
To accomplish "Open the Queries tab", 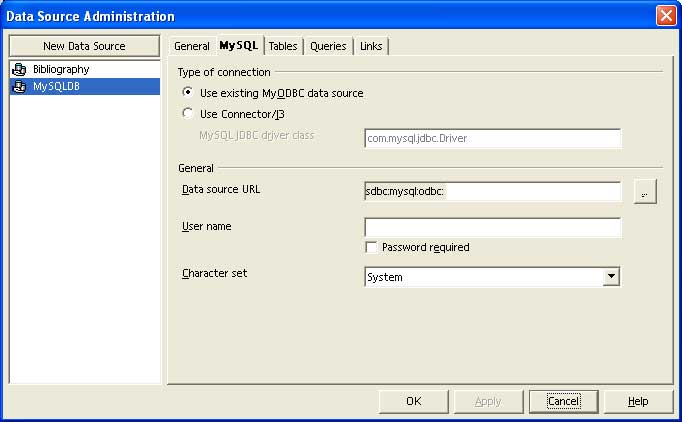I will [x=328, y=46].
